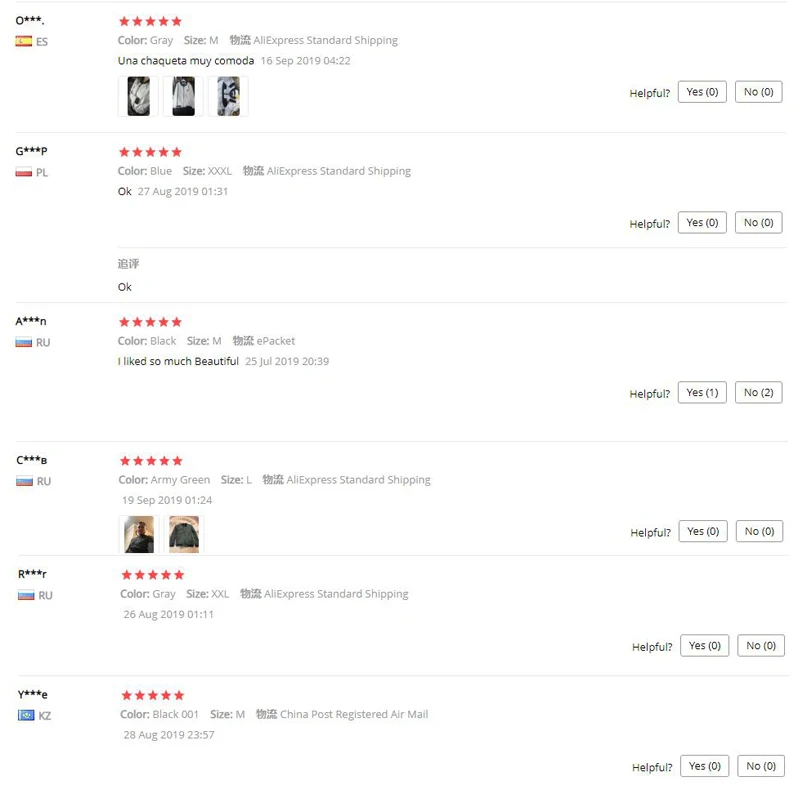Vote No (0) on C***B's Army Green review
The height and width of the screenshot is (794, 800).
(x=759, y=531)
